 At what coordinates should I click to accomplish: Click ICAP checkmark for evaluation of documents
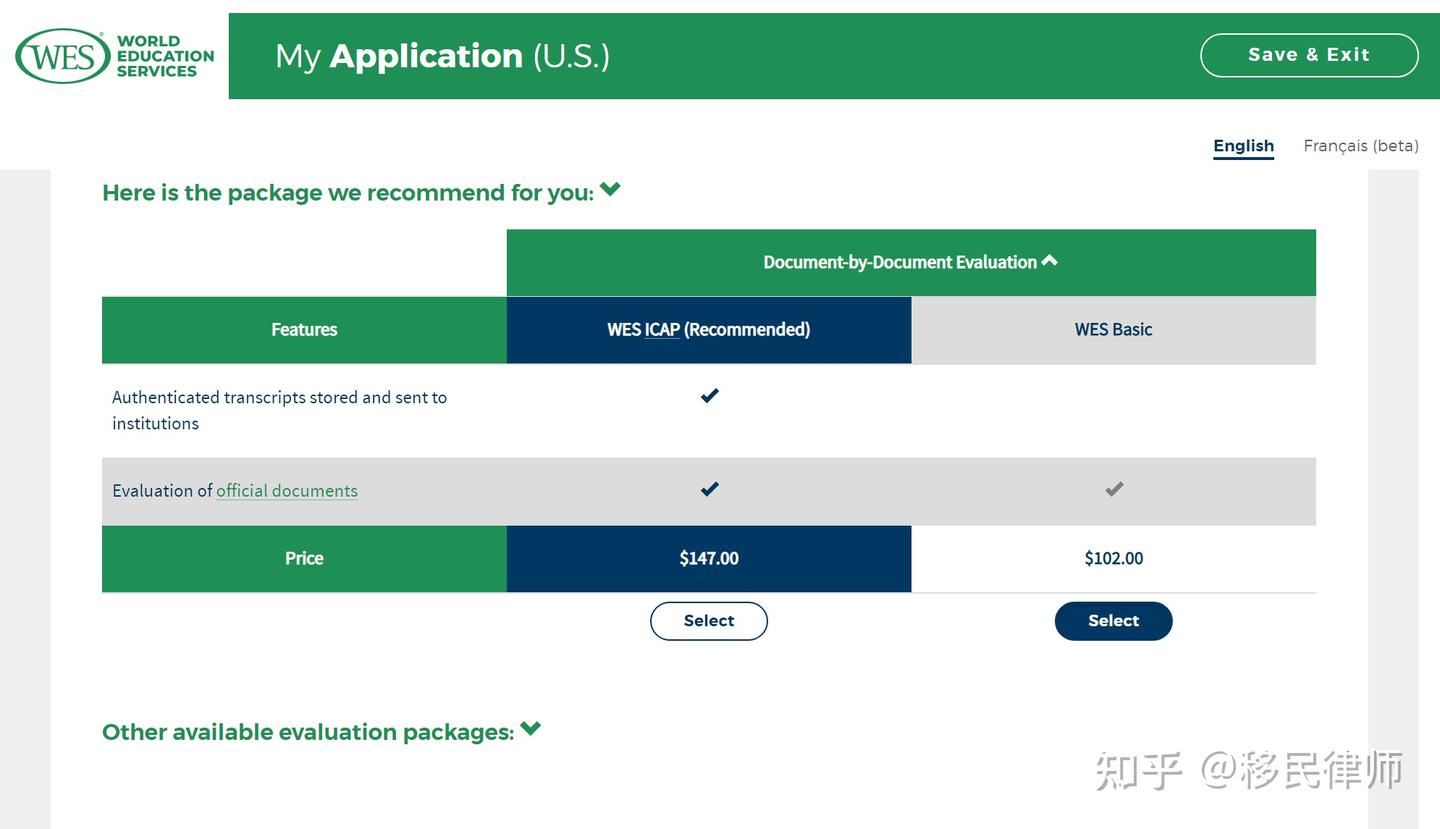pos(709,489)
